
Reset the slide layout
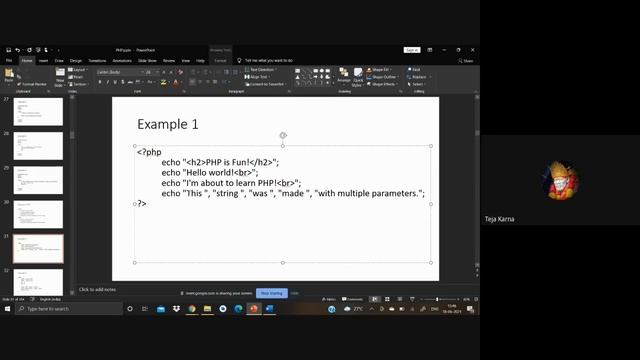tap(76, 77)
